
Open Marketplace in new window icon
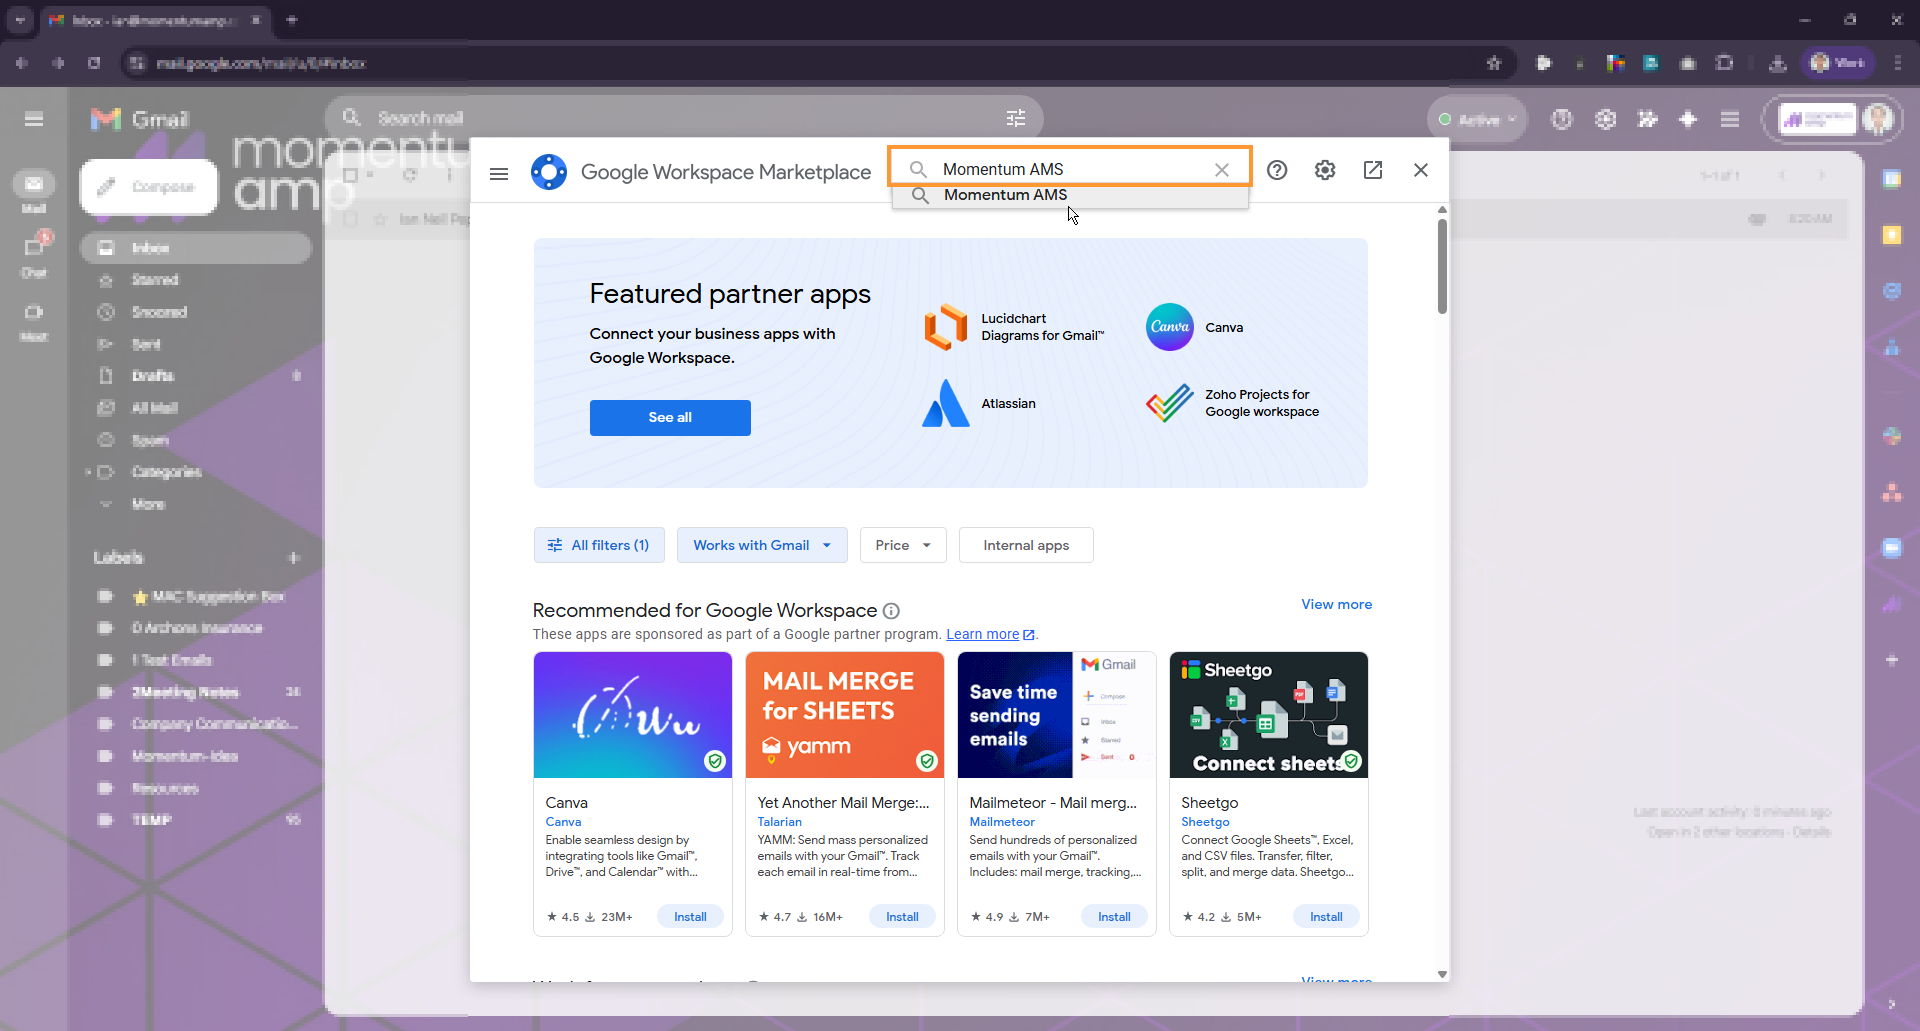pyautogui.click(x=1373, y=170)
